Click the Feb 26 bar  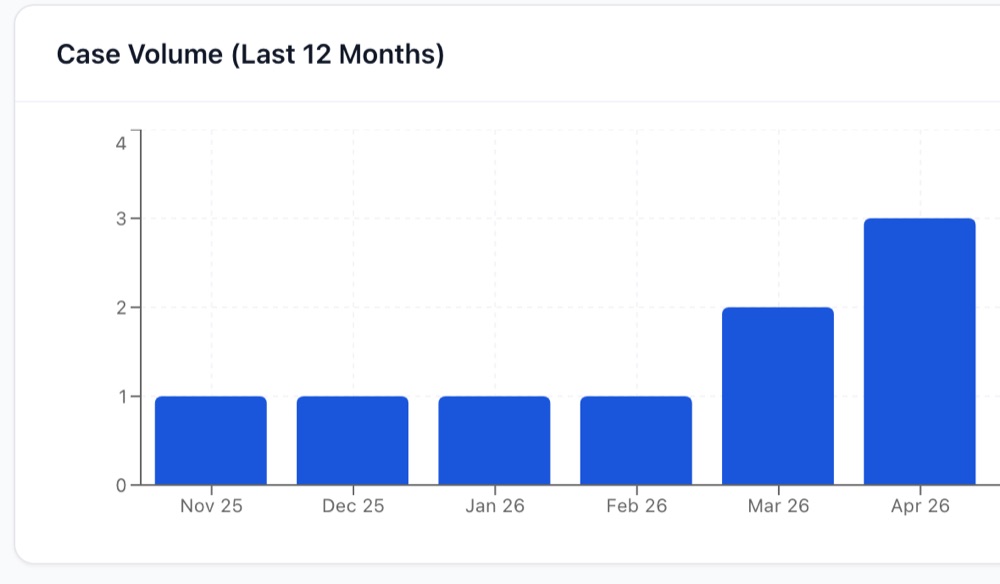tap(636, 441)
